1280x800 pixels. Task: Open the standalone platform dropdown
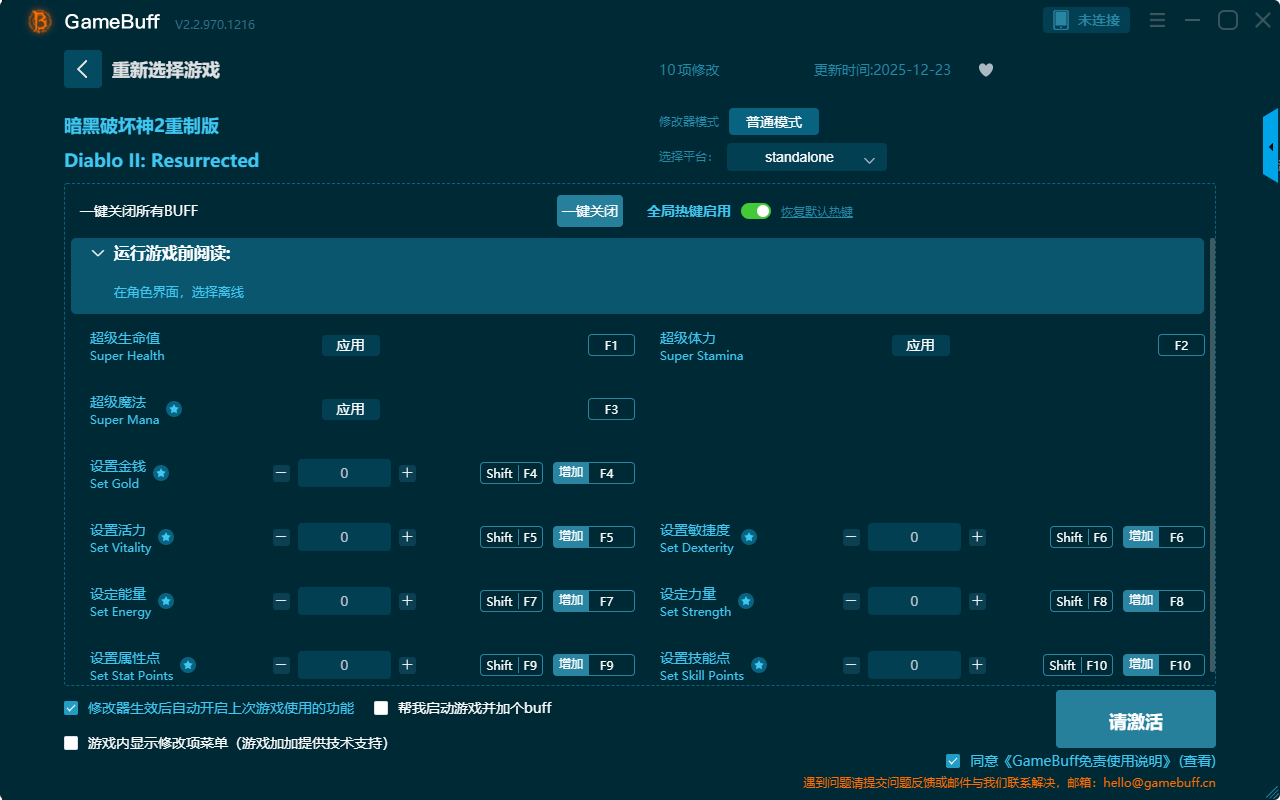coord(806,158)
